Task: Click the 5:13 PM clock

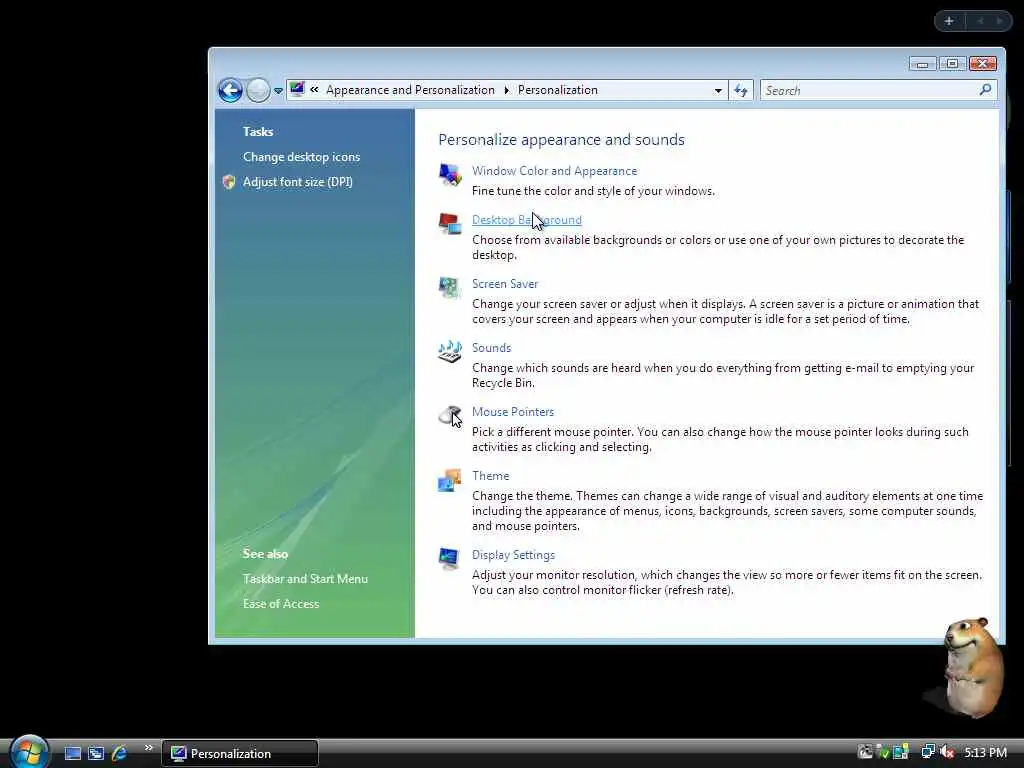Action: point(985,753)
